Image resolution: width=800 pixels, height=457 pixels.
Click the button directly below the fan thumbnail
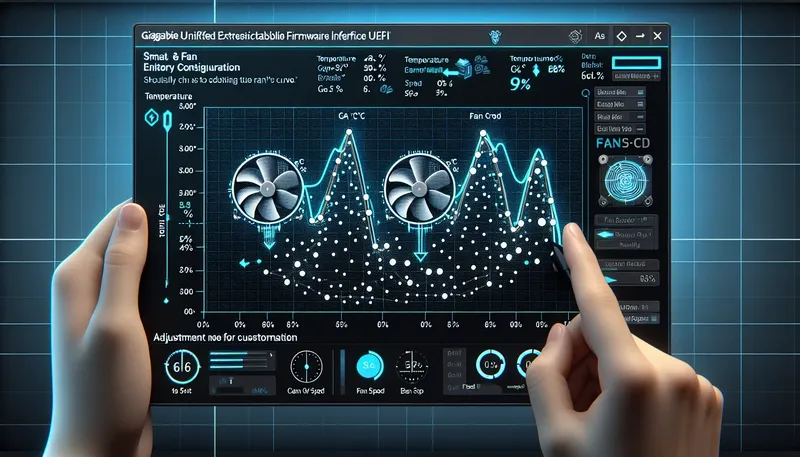626,220
